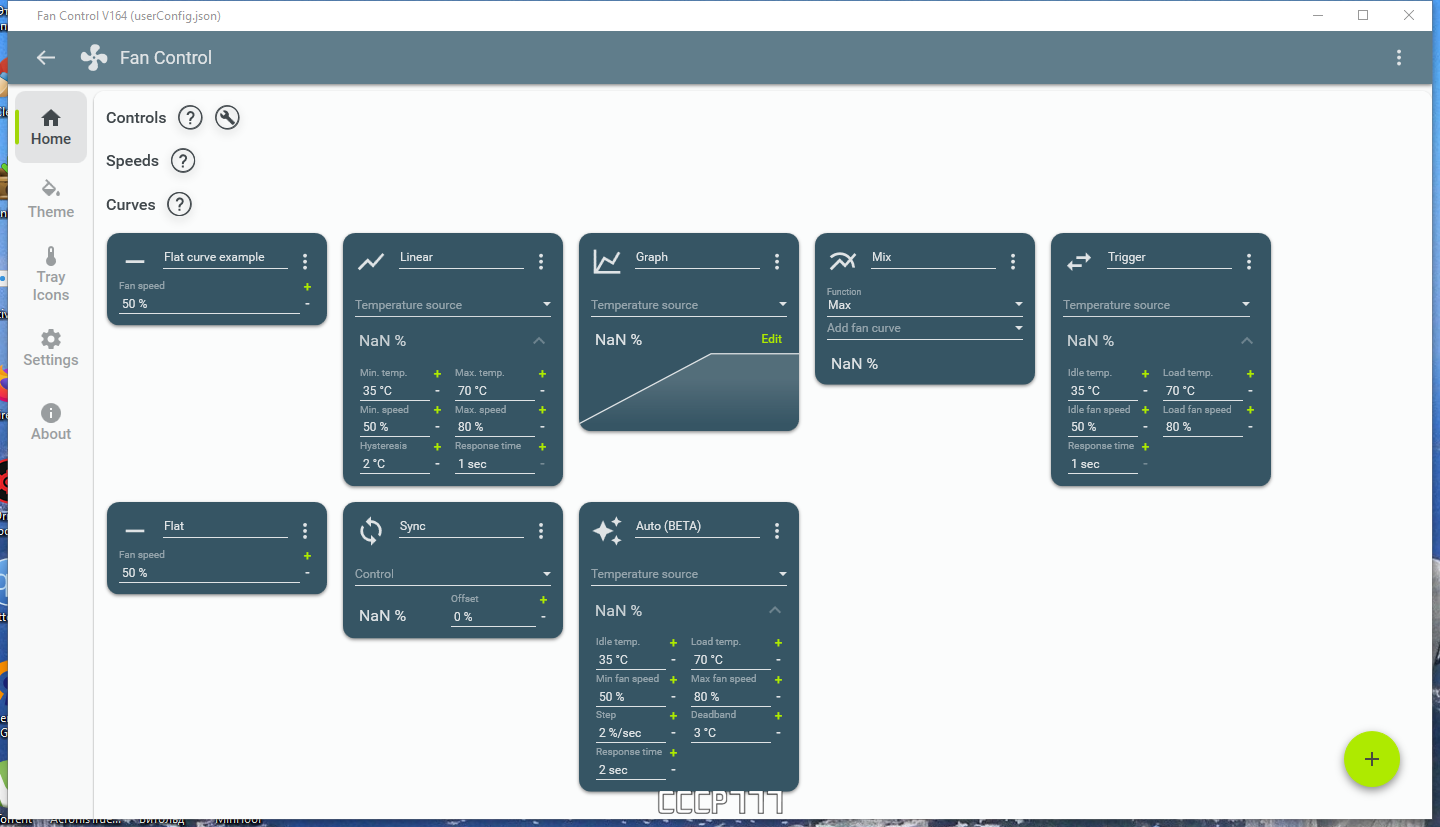This screenshot has height=827, width=1440.
Task: Collapse Linear card details chevron
Action: [x=539, y=341]
